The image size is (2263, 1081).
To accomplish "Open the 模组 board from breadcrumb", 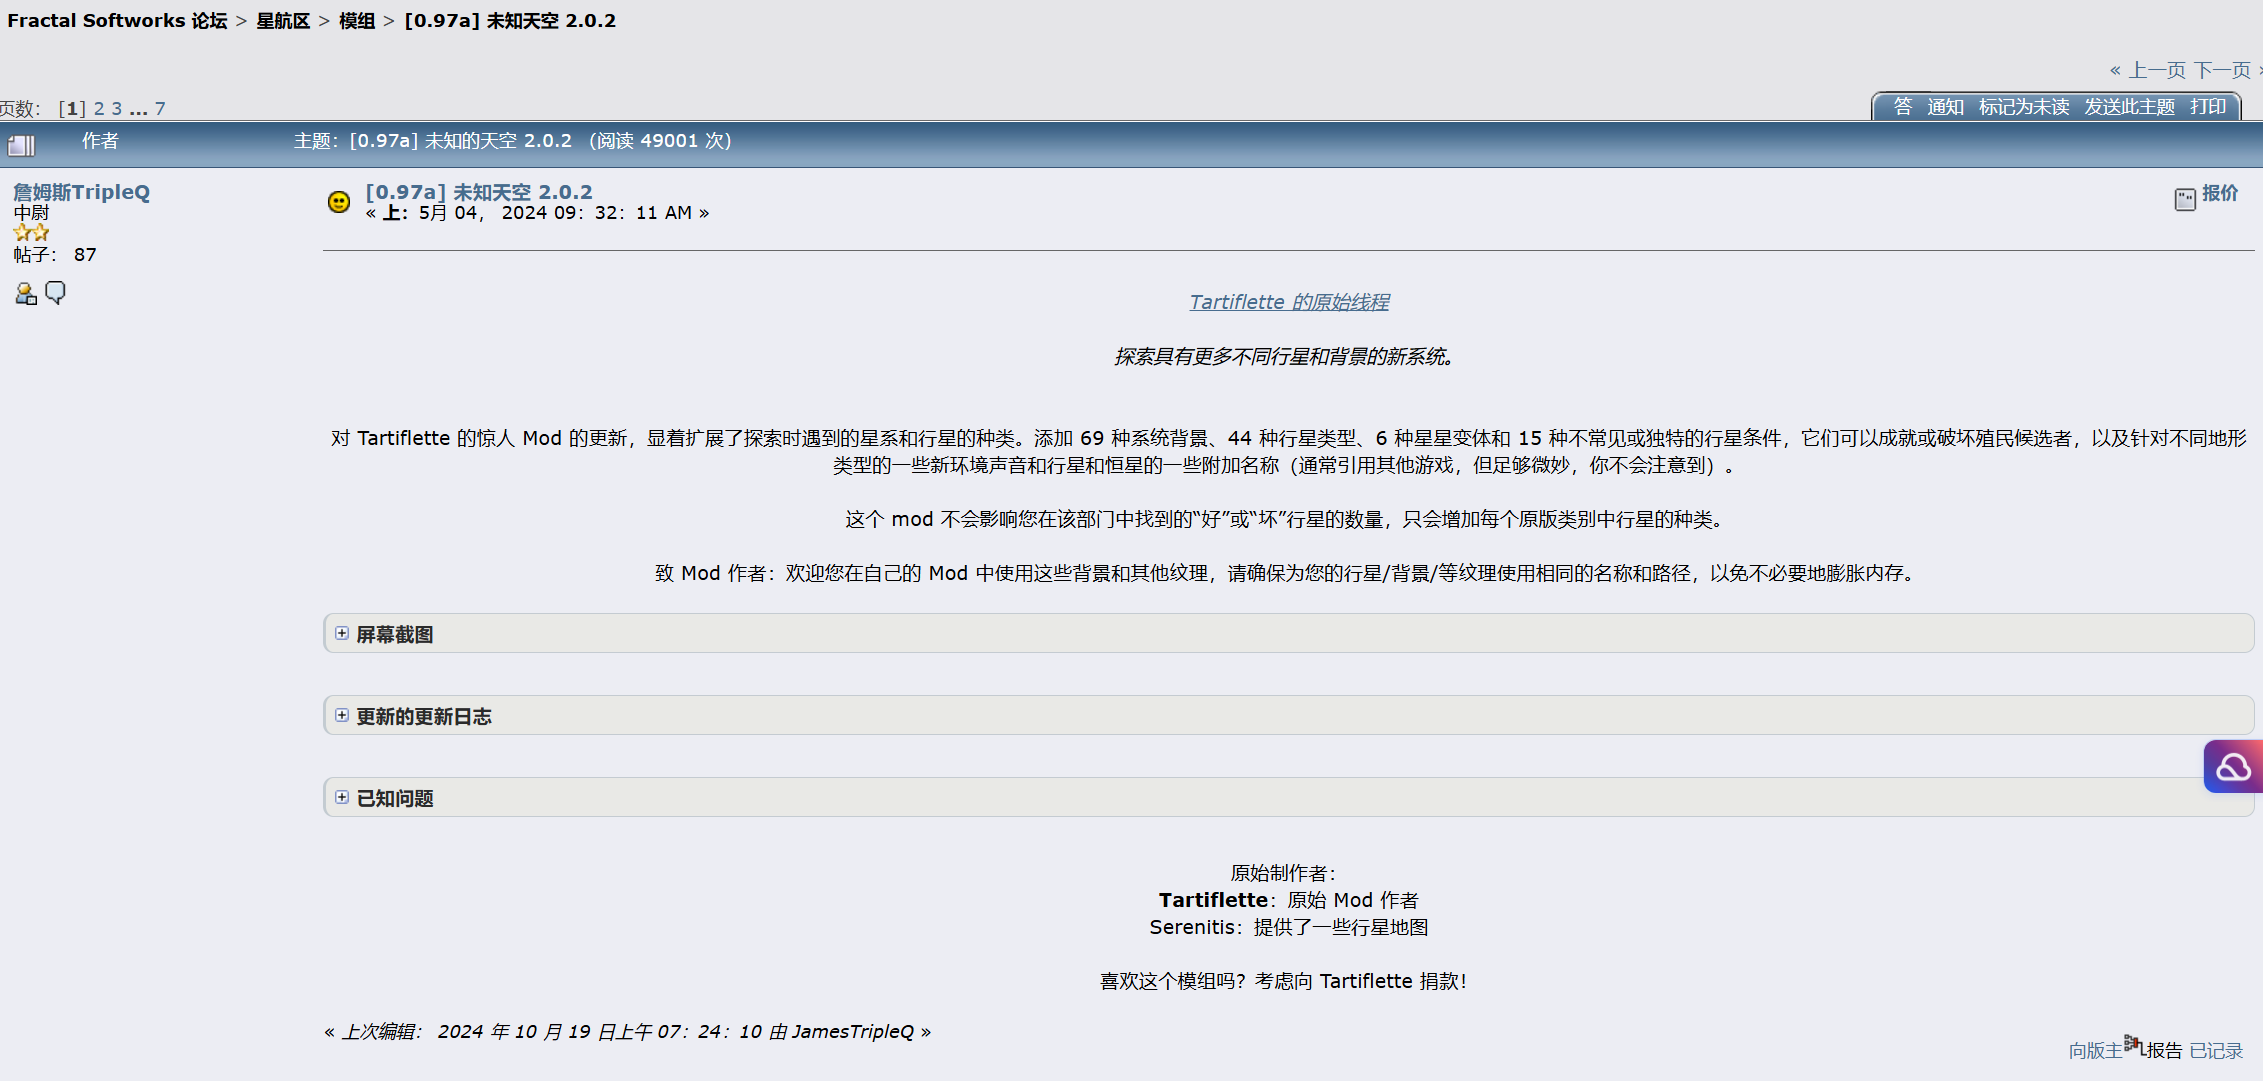I will click(x=355, y=20).
